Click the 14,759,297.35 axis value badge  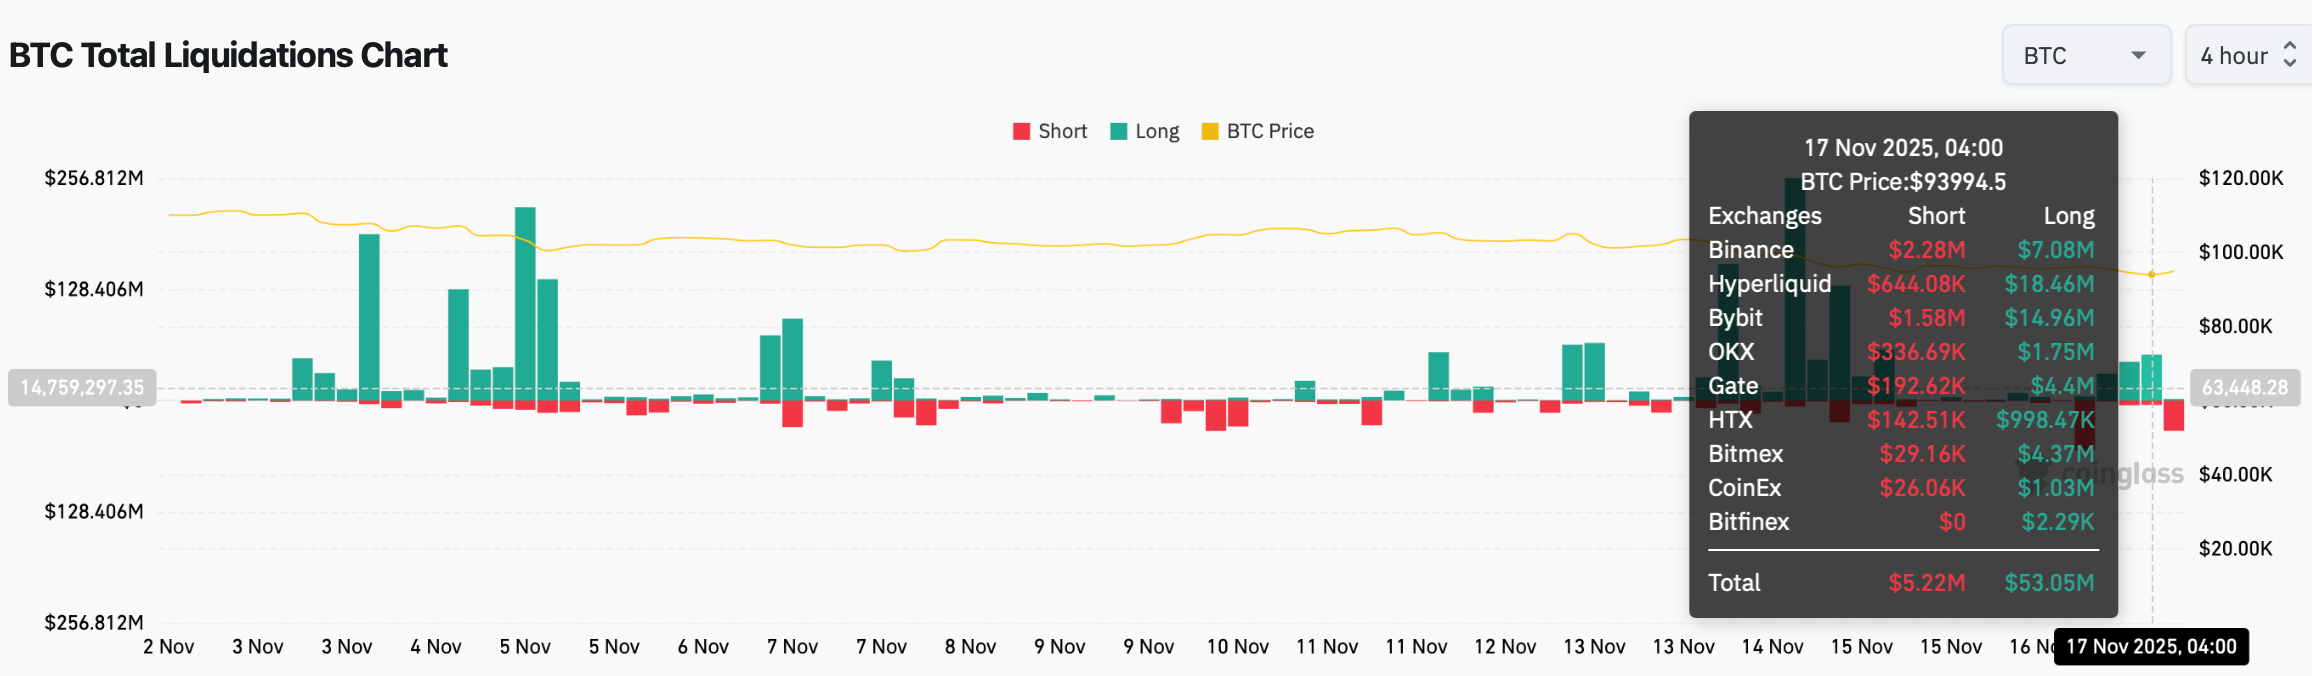coord(81,387)
